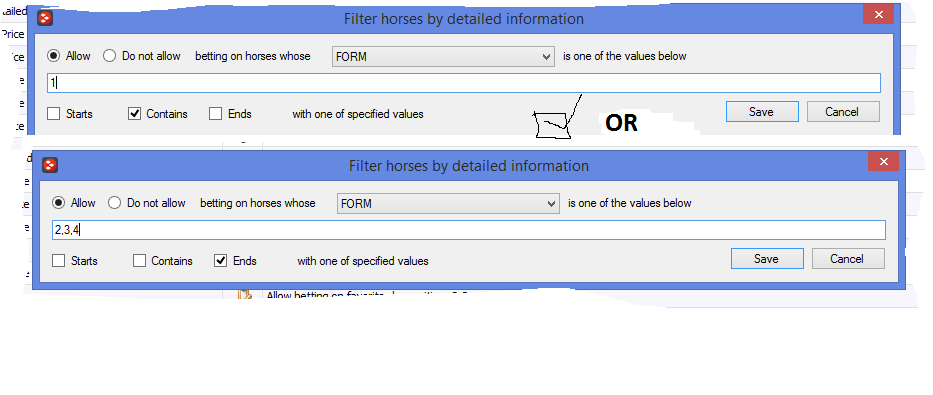Select Do not allow radio in upper dialog
Viewport: 933px width, 395px height.
click(109, 56)
